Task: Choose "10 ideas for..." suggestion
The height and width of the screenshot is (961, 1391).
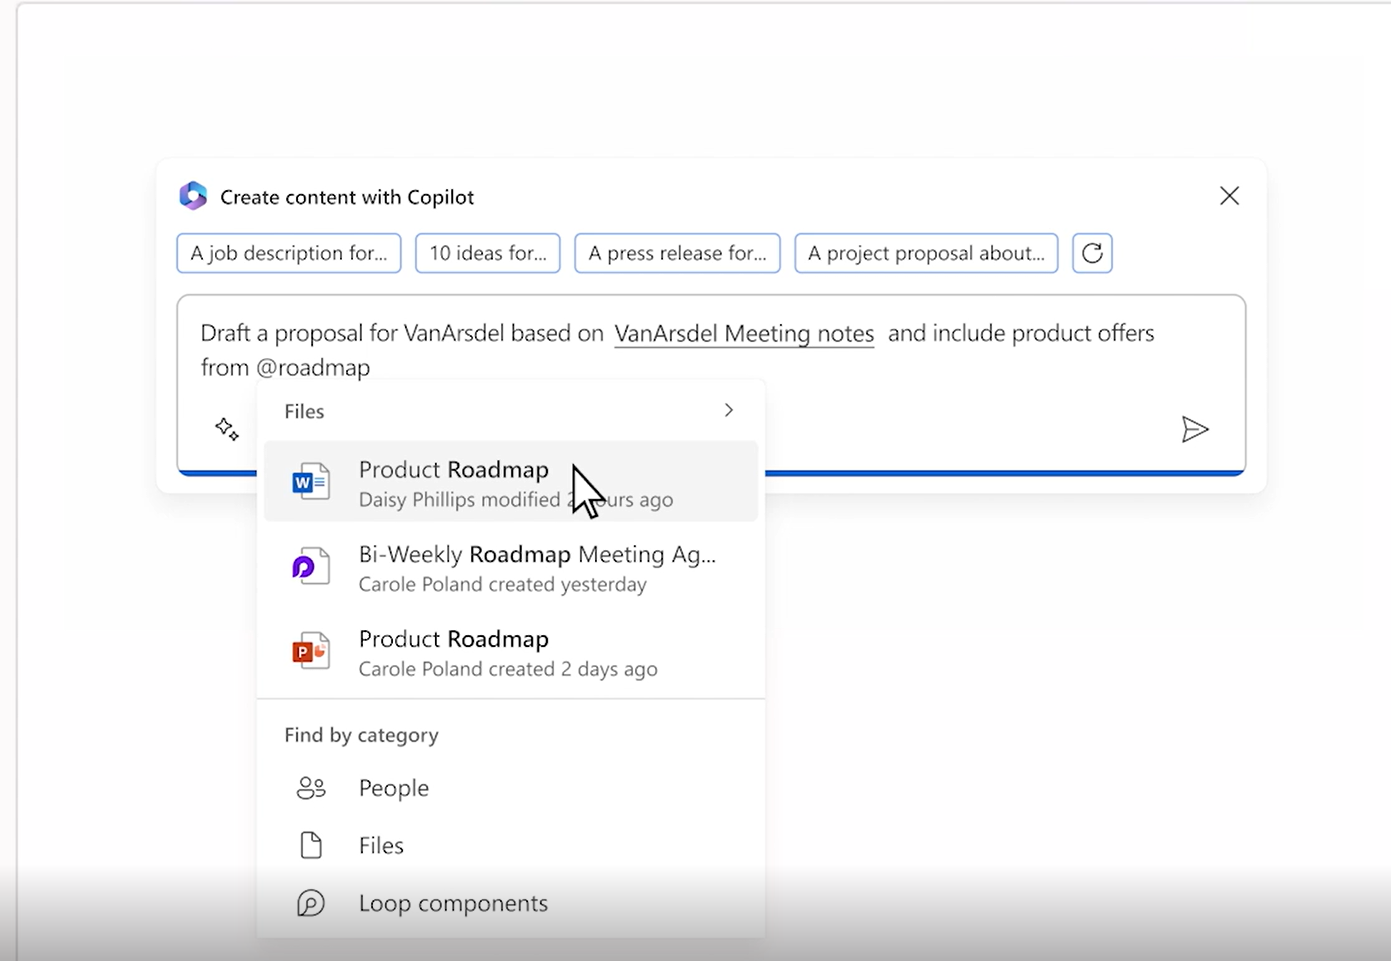Action: pyautogui.click(x=488, y=253)
